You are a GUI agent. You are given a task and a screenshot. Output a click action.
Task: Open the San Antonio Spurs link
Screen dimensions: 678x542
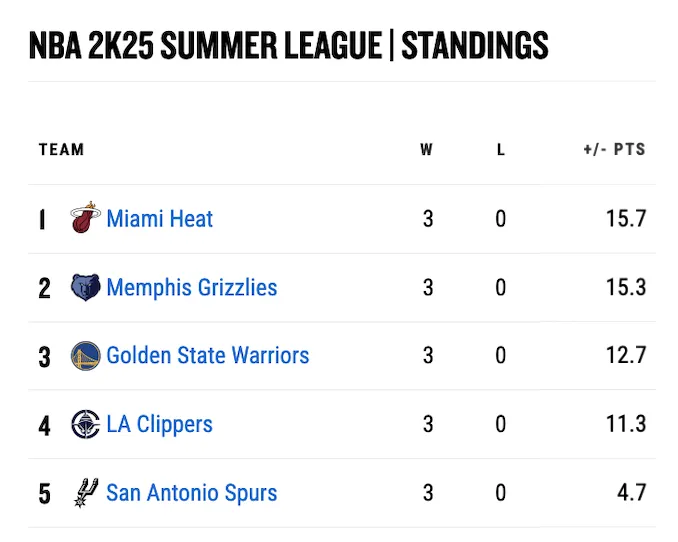(x=191, y=493)
